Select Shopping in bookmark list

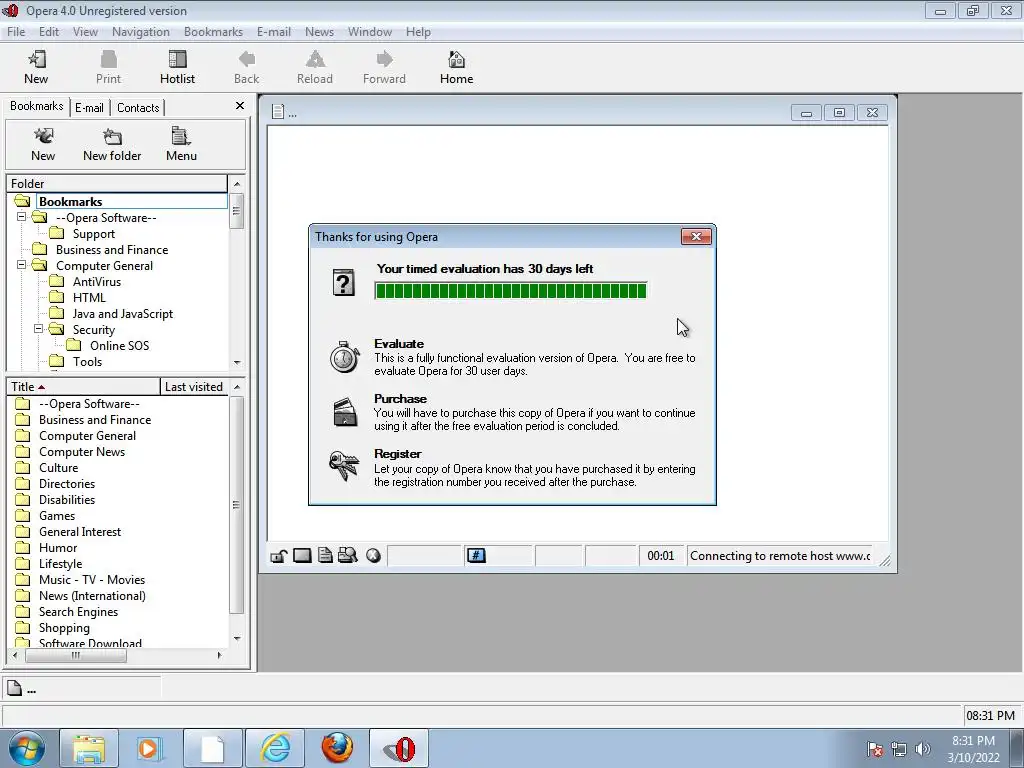pos(64,628)
